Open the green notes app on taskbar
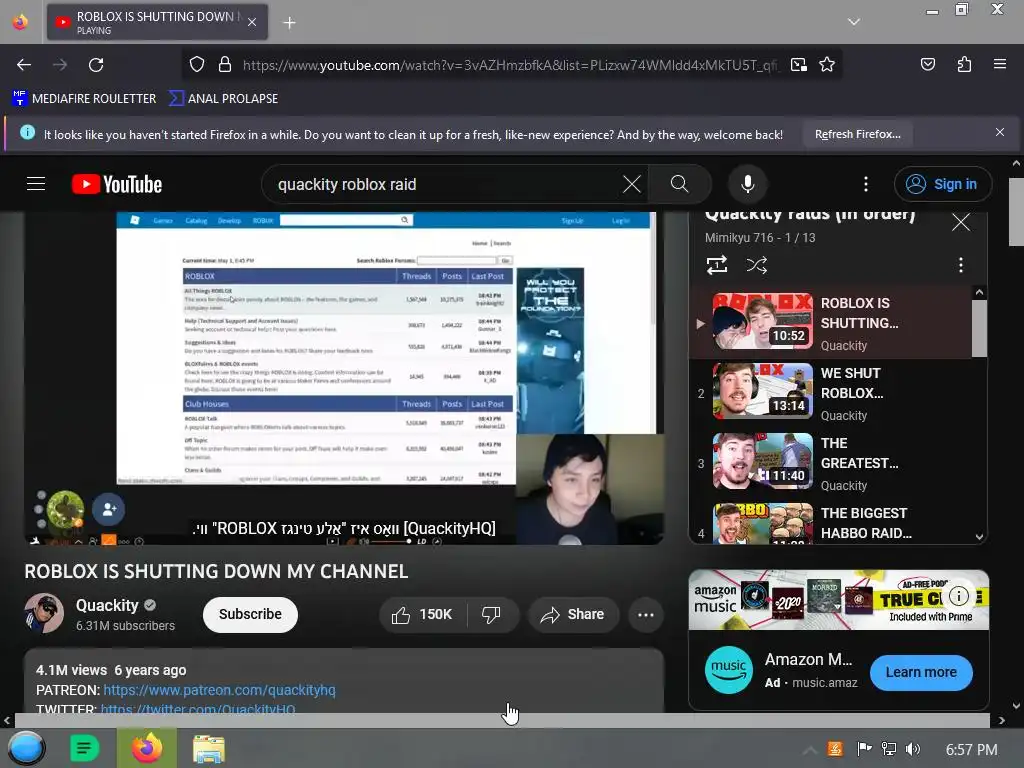Screen dimensions: 1024x768 pyautogui.click(x=84, y=748)
